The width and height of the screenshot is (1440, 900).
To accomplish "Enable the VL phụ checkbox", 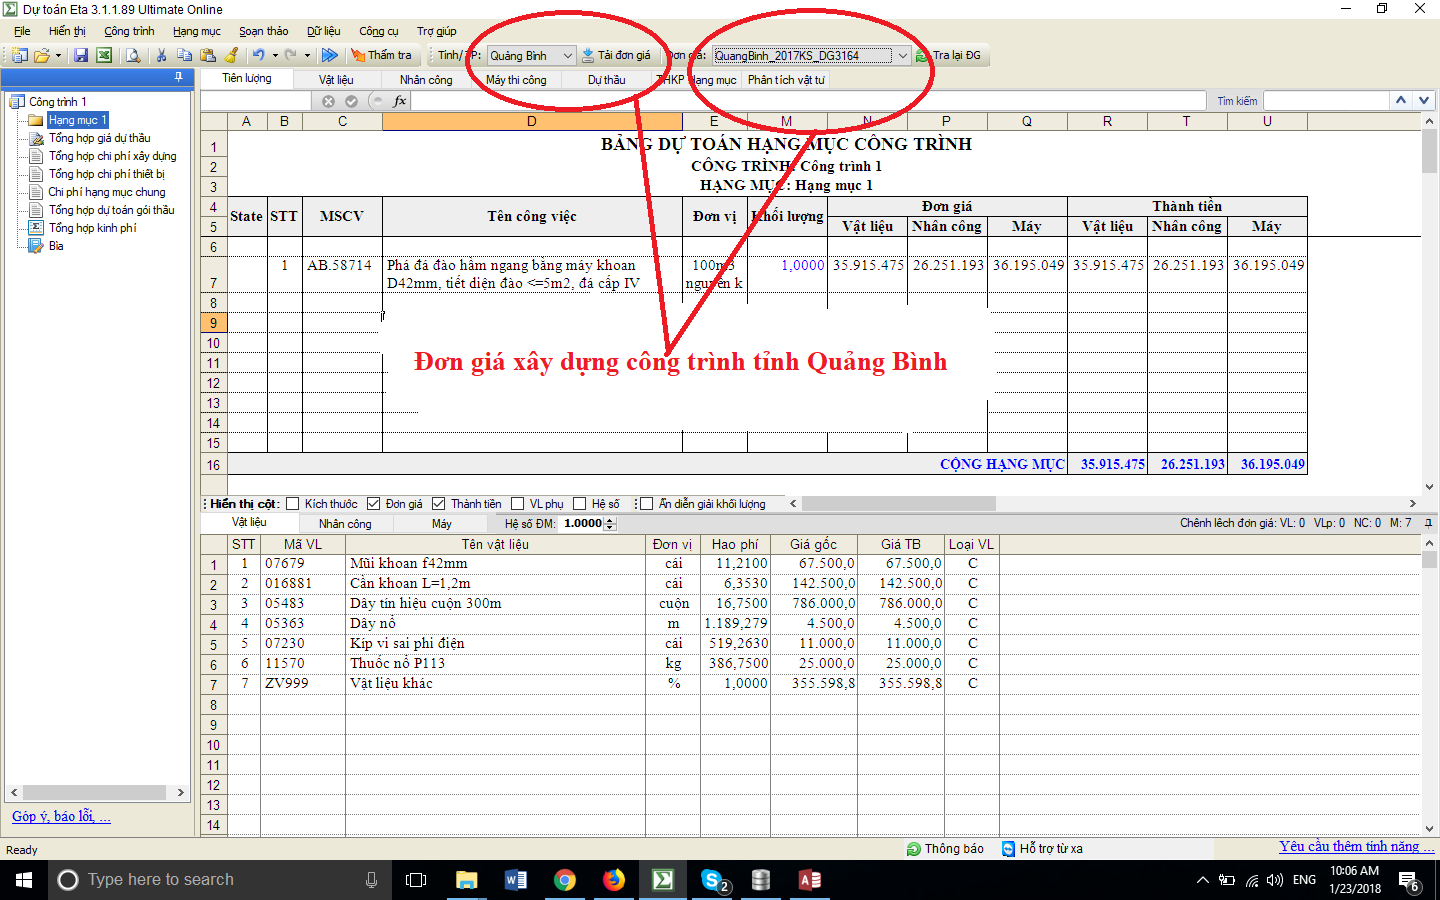I will point(518,504).
